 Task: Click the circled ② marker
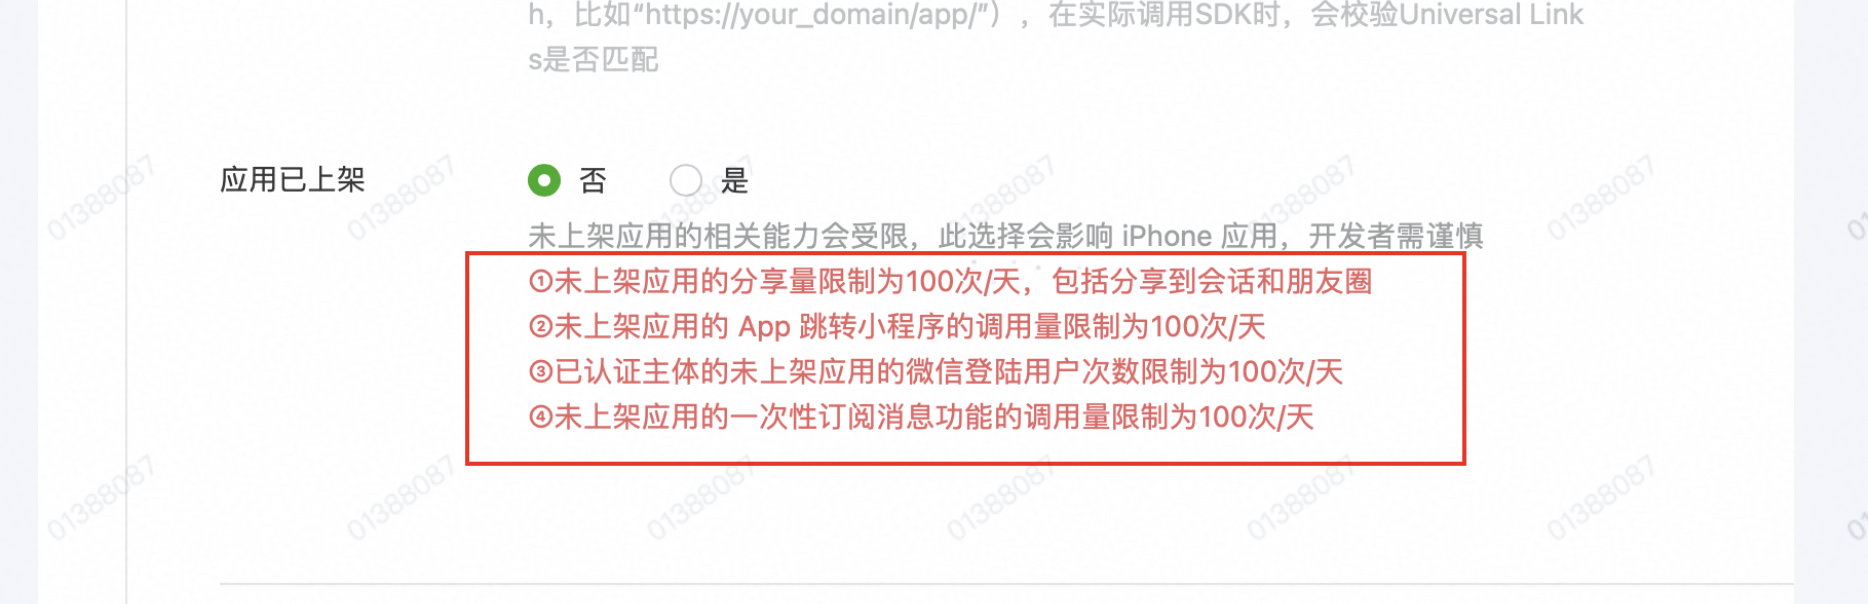[541, 327]
